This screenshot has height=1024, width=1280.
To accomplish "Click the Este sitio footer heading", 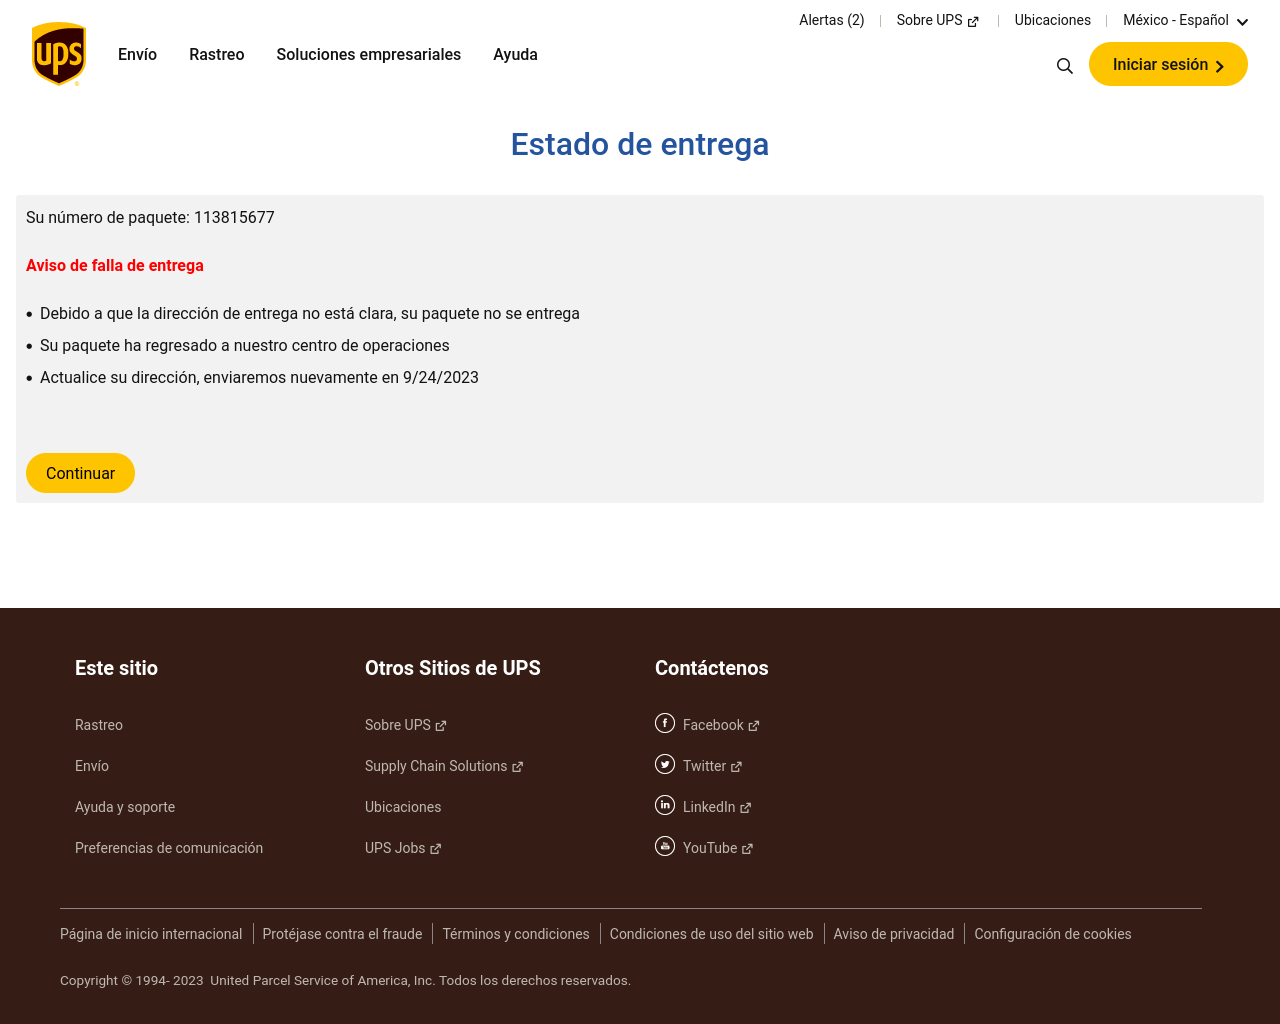I will (116, 668).
